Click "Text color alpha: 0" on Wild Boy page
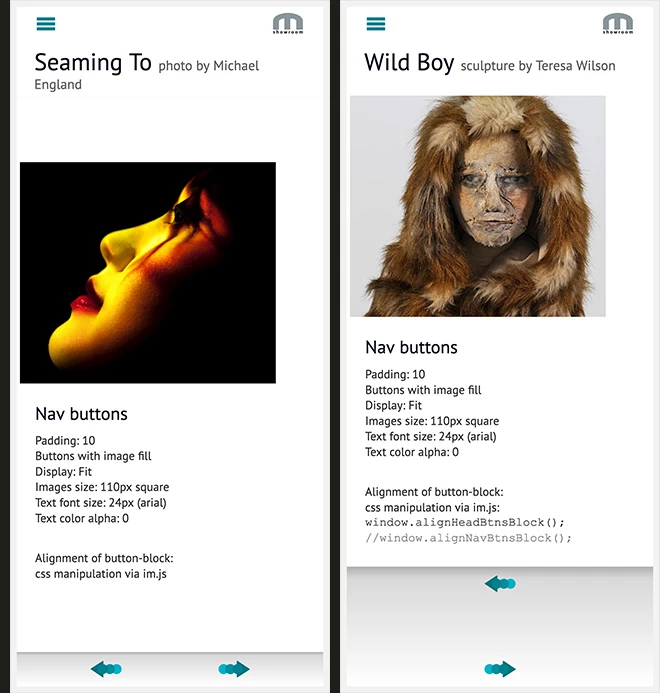The image size is (660, 693). pos(412,452)
